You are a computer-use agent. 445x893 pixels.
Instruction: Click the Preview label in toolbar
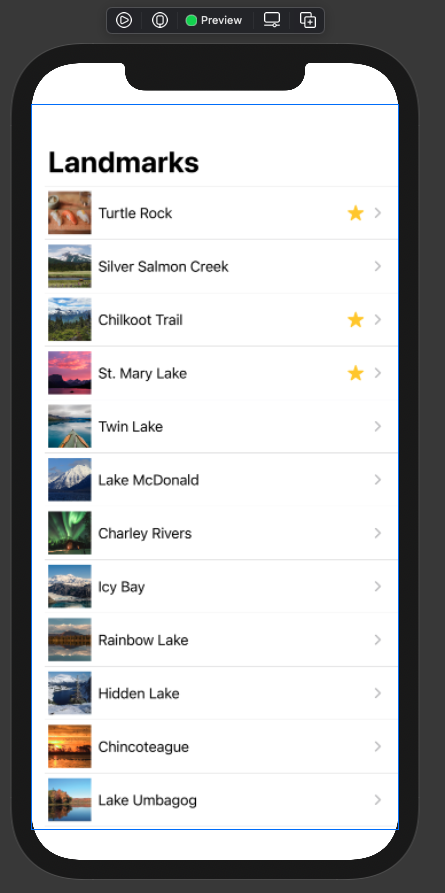[x=221, y=21]
